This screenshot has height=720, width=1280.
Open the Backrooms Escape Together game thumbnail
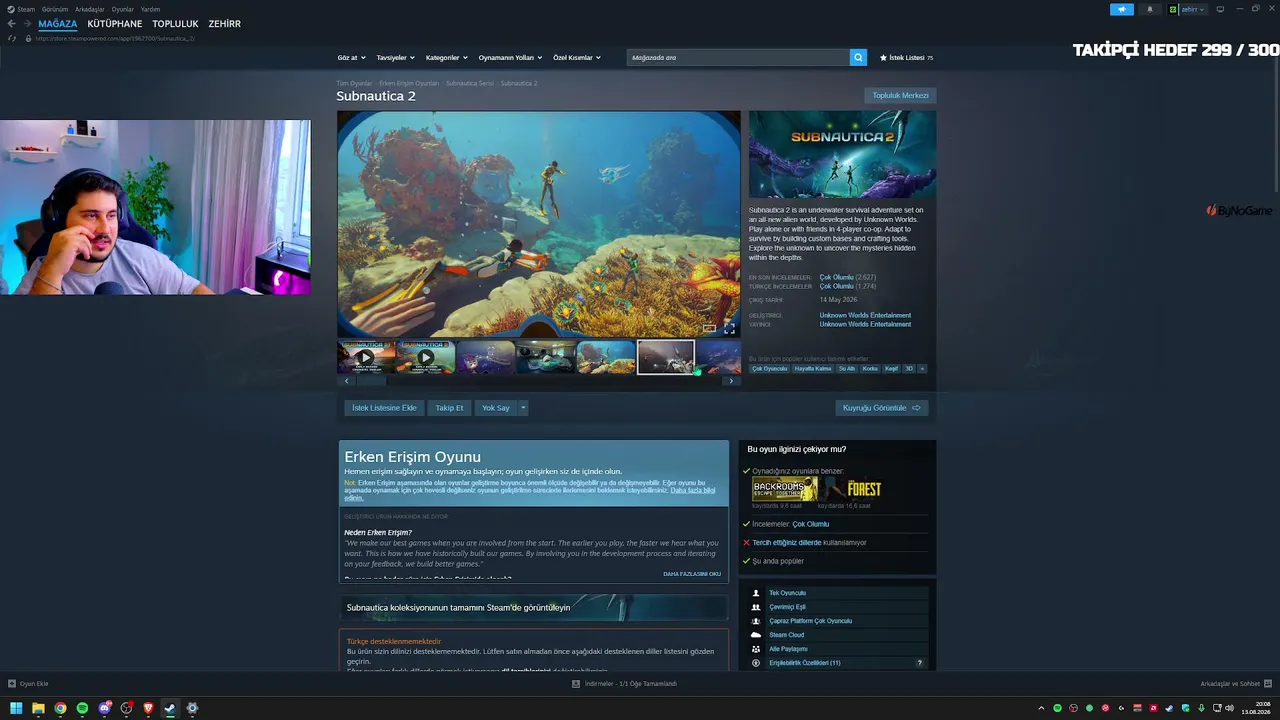click(785, 489)
